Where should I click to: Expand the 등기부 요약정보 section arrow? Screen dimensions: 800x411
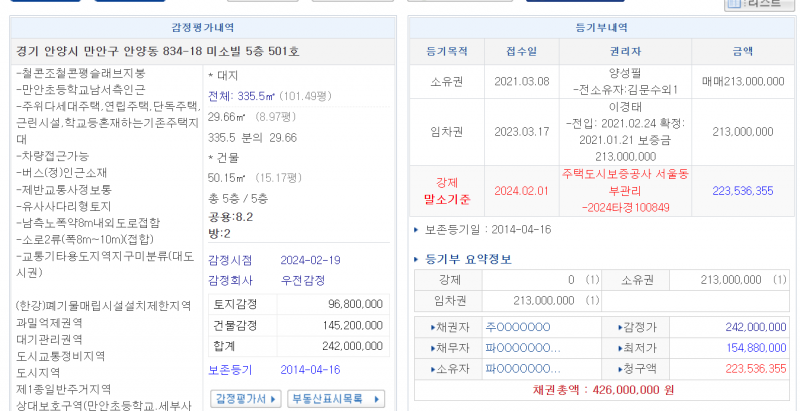tap(417, 259)
